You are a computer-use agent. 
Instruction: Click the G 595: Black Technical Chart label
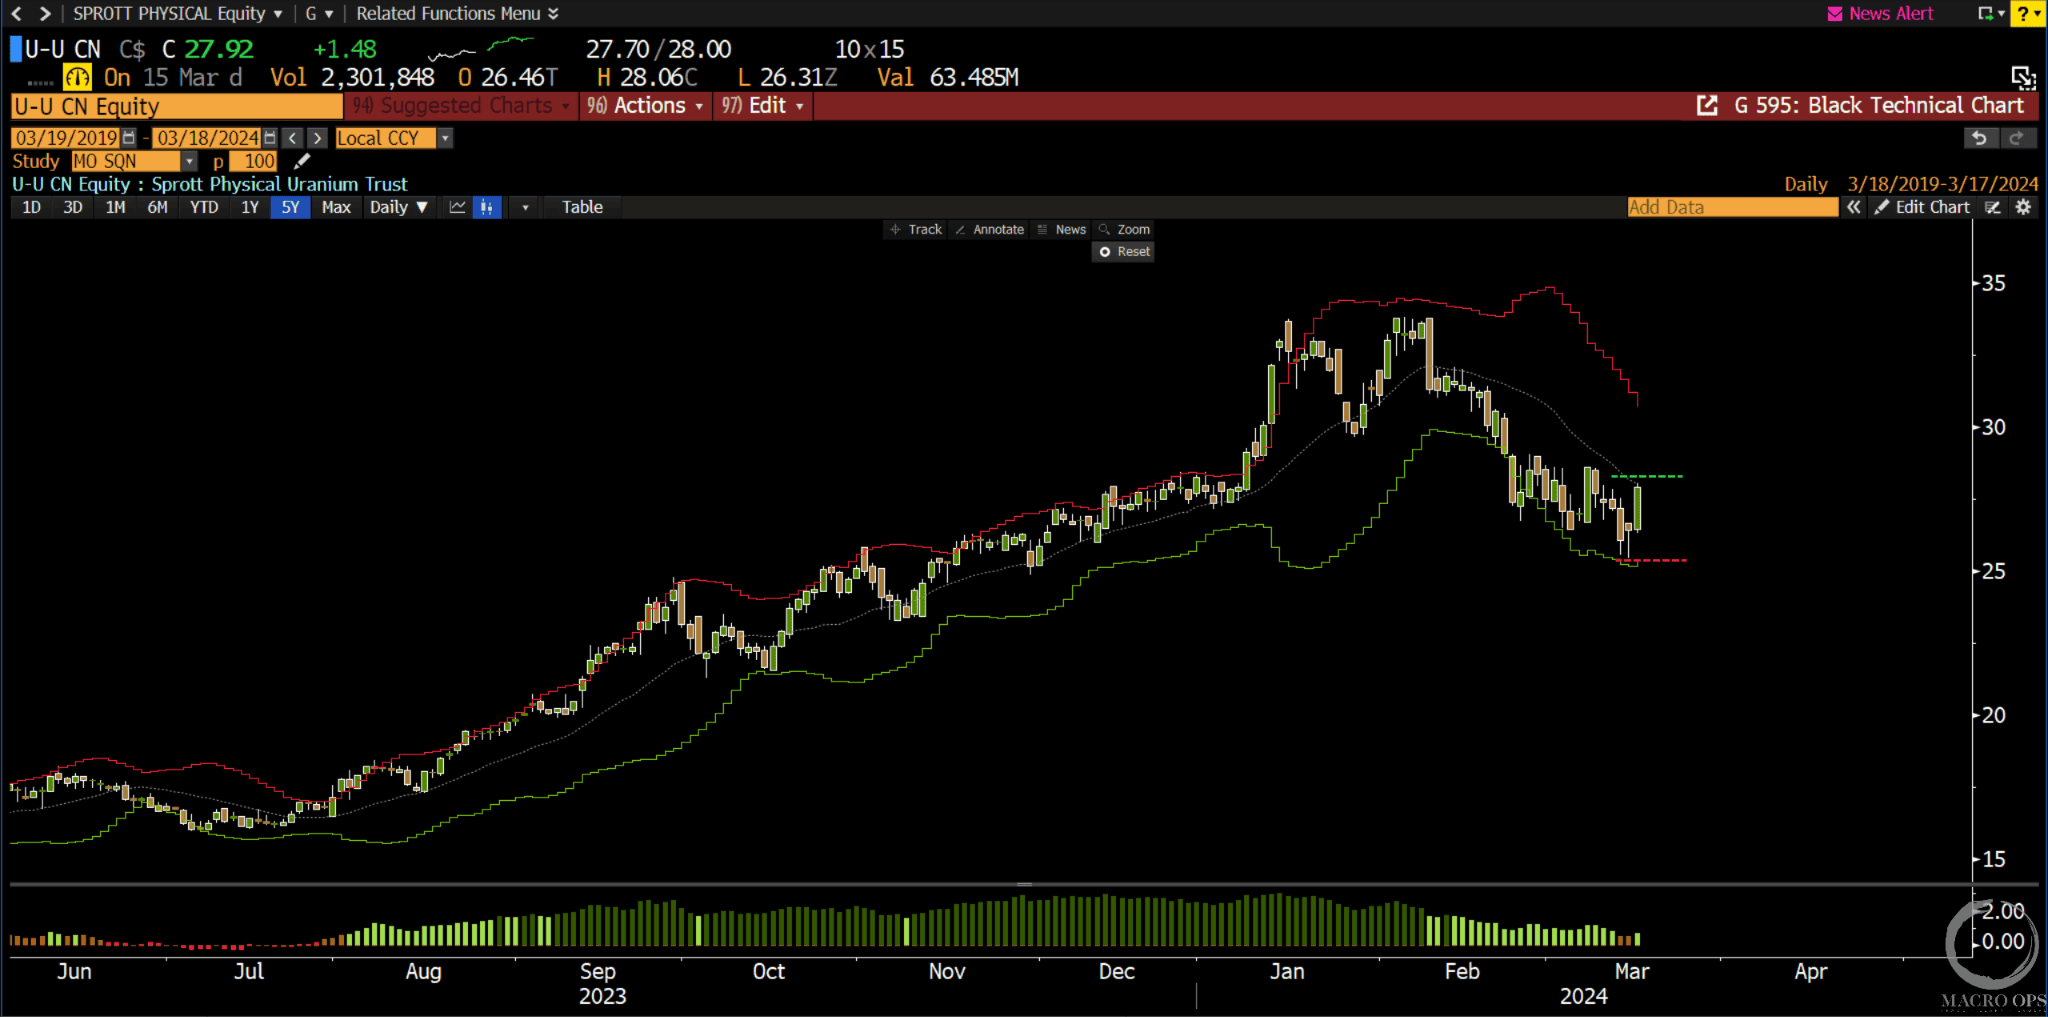pyautogui.click(x=1879, y=106)
